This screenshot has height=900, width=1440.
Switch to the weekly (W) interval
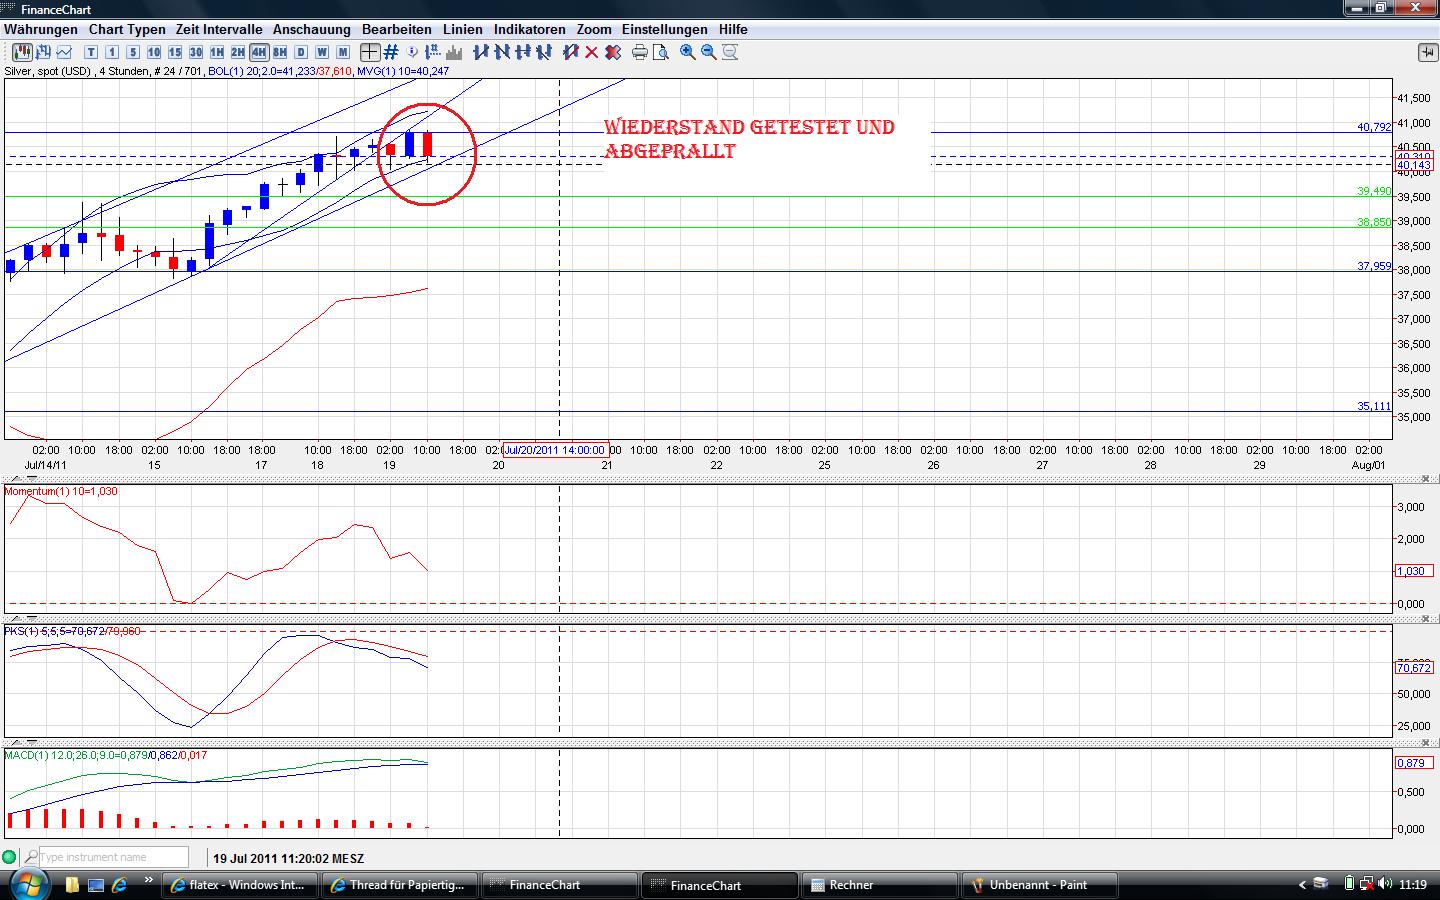pyautogui.click(x=322, y=52)
